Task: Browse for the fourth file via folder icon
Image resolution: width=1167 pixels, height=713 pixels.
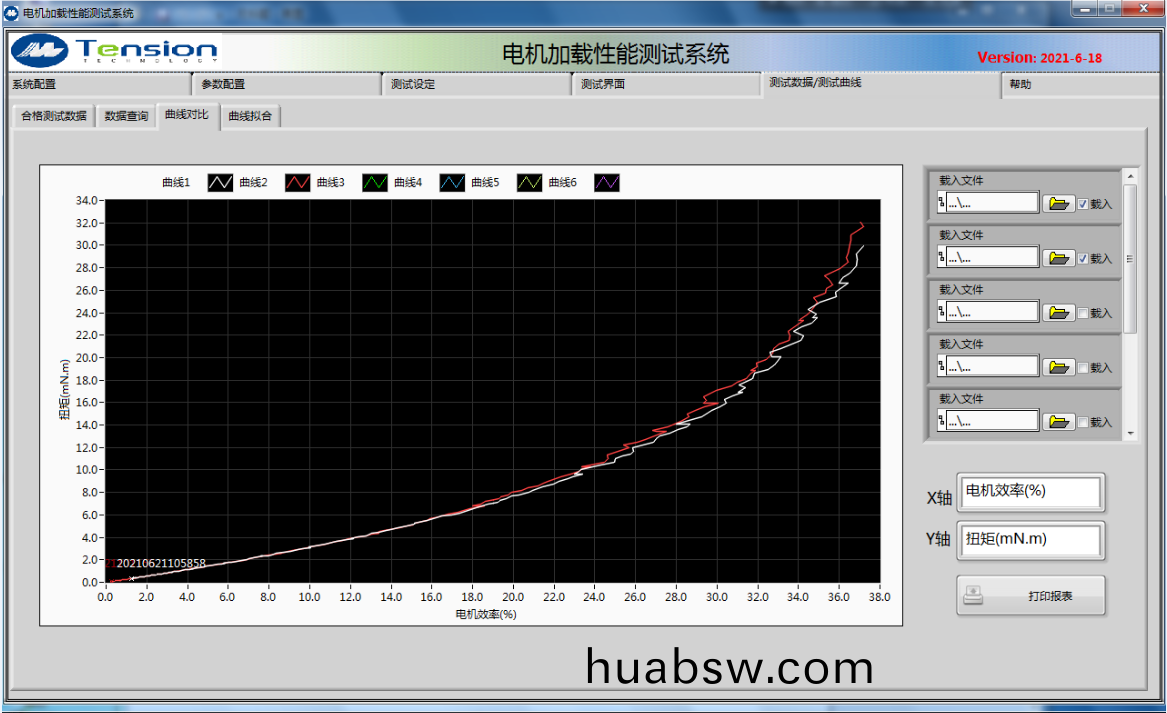Action: point(1058,367)
